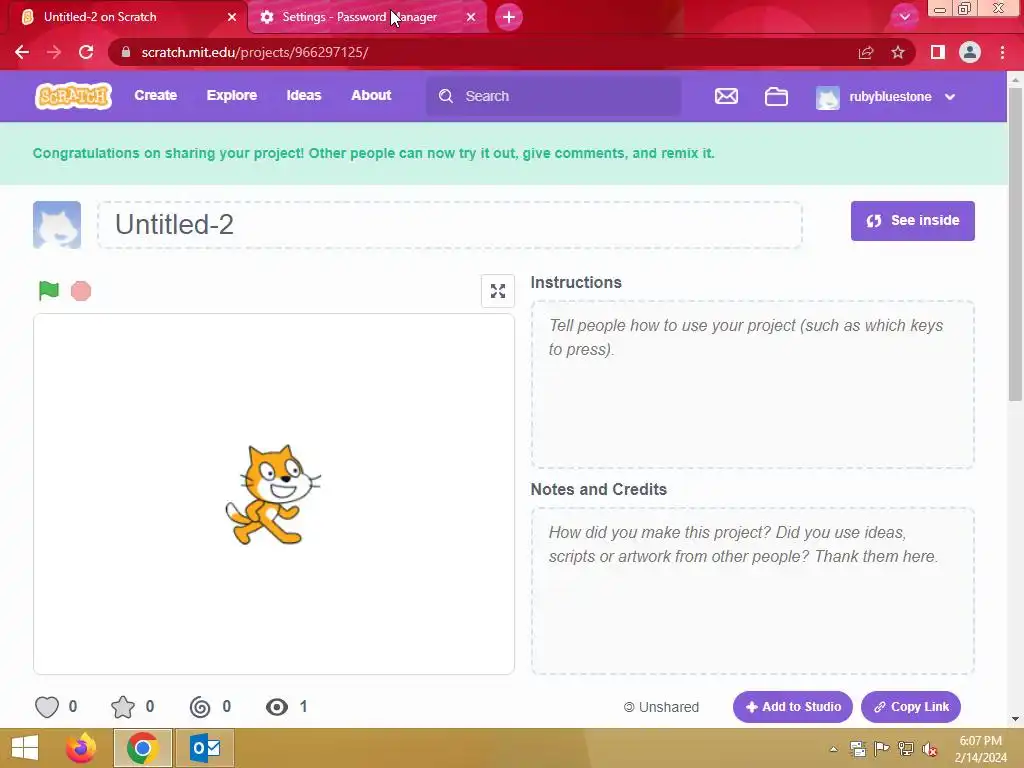Screen dimensions: 1024x768
Task: Go back with the browser back arrow
Action: point(22,52)
